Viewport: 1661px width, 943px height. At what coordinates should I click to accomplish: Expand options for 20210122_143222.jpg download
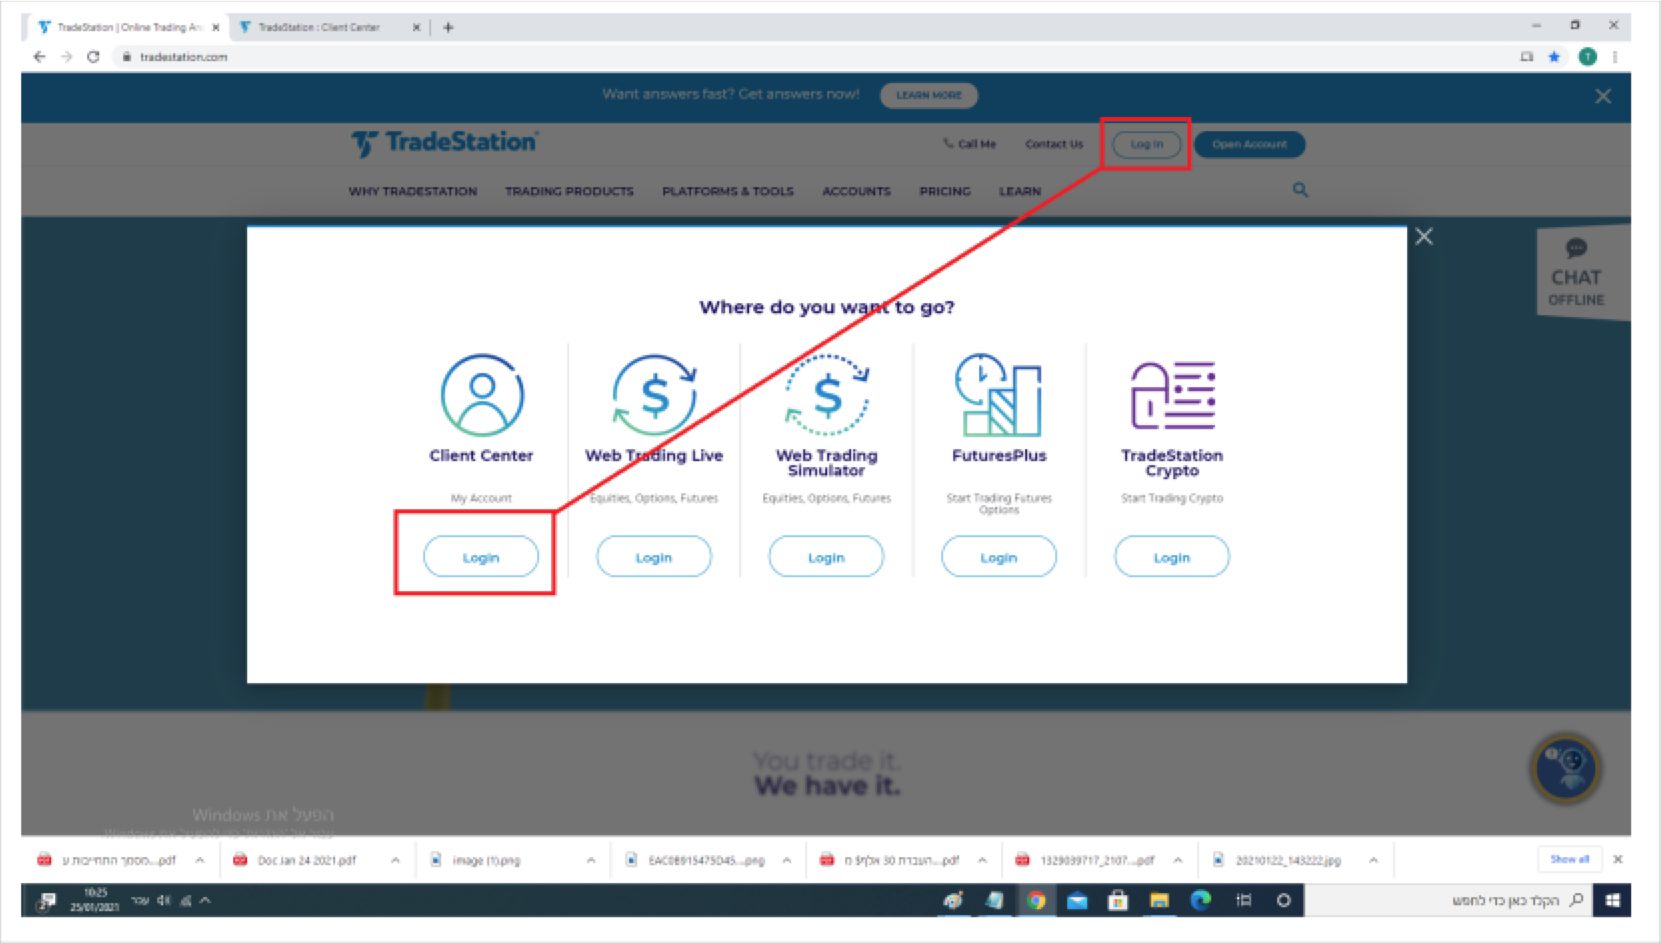[1374, 860]
